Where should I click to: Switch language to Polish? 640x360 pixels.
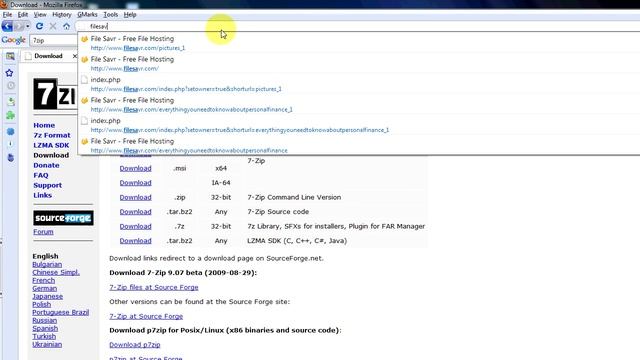[41, 304]
